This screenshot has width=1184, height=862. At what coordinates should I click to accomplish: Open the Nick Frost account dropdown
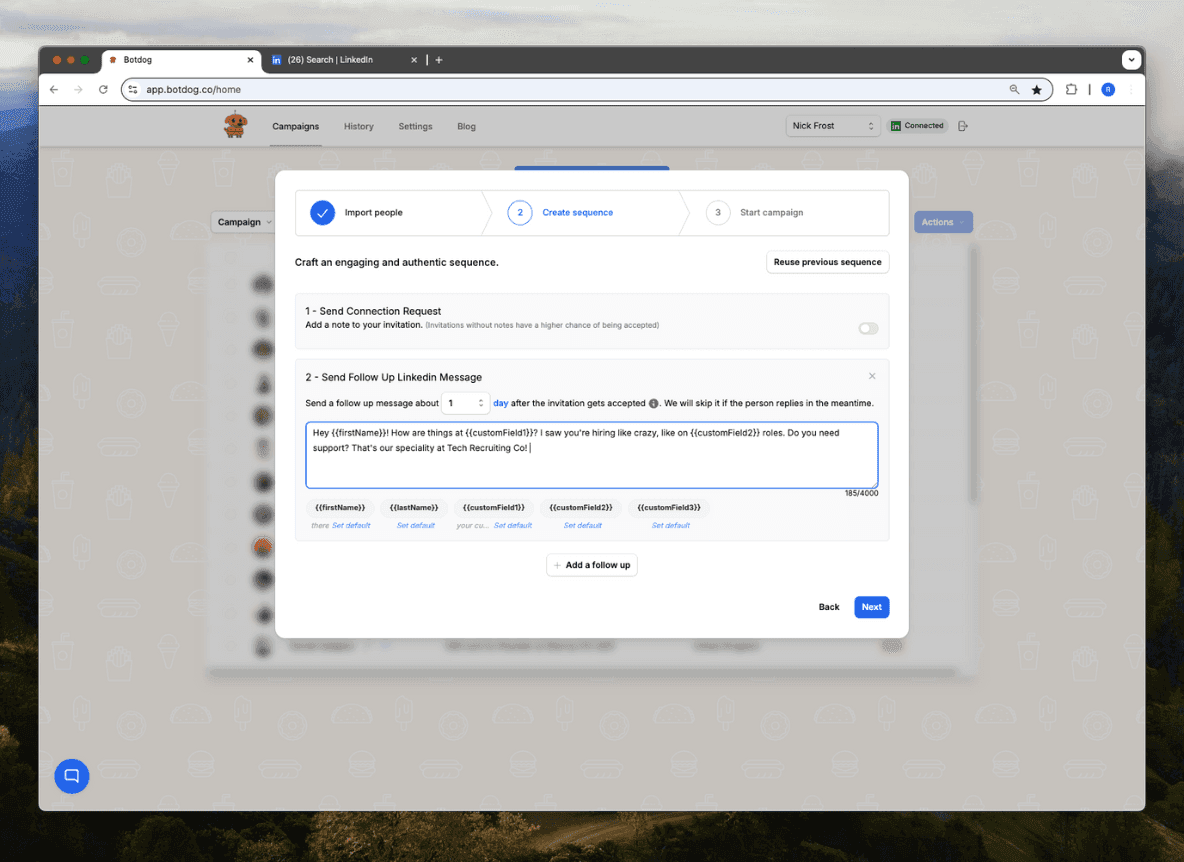click(x=833, y=125)
